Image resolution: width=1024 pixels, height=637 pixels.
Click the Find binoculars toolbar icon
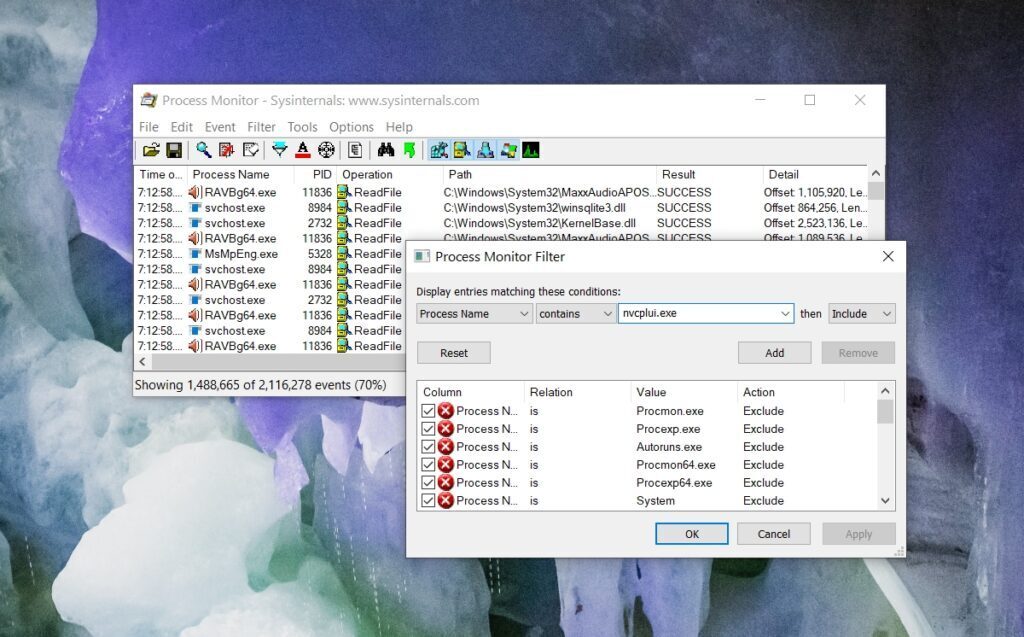click(x=385, y=150)
